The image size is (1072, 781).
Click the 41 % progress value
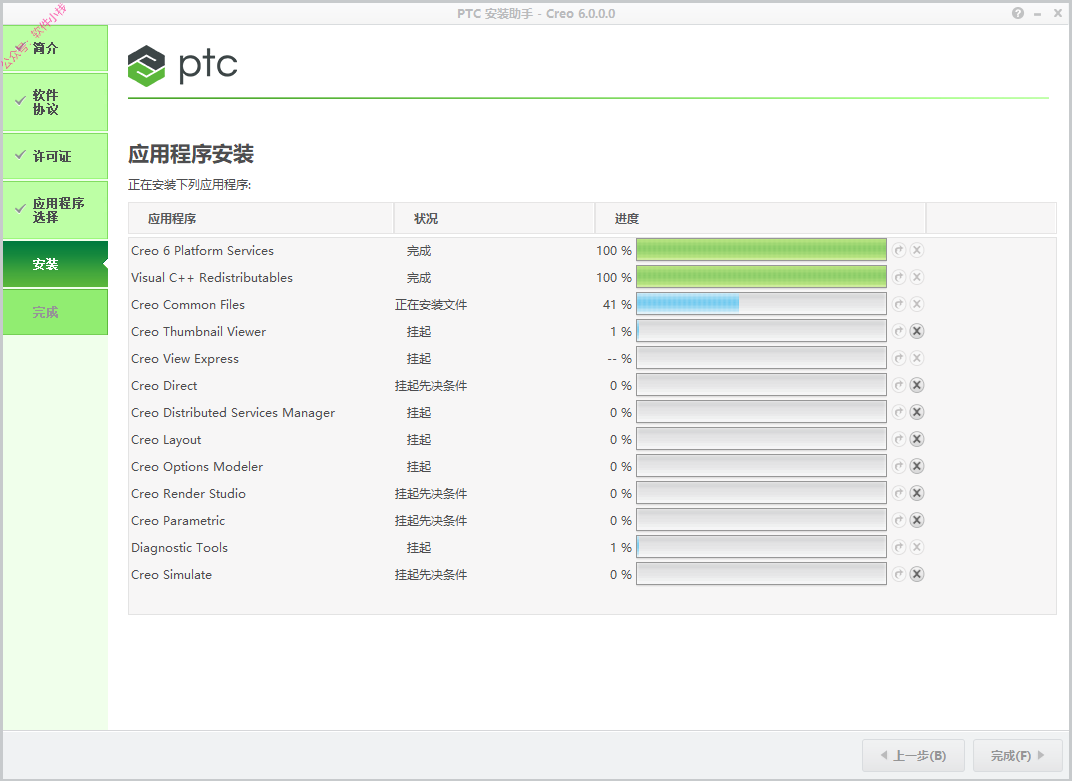coord(617,305)
